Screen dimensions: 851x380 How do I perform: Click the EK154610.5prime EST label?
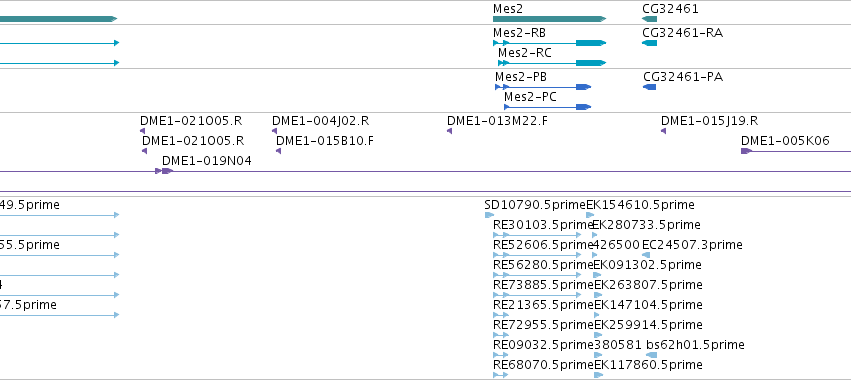pos(640,205)
